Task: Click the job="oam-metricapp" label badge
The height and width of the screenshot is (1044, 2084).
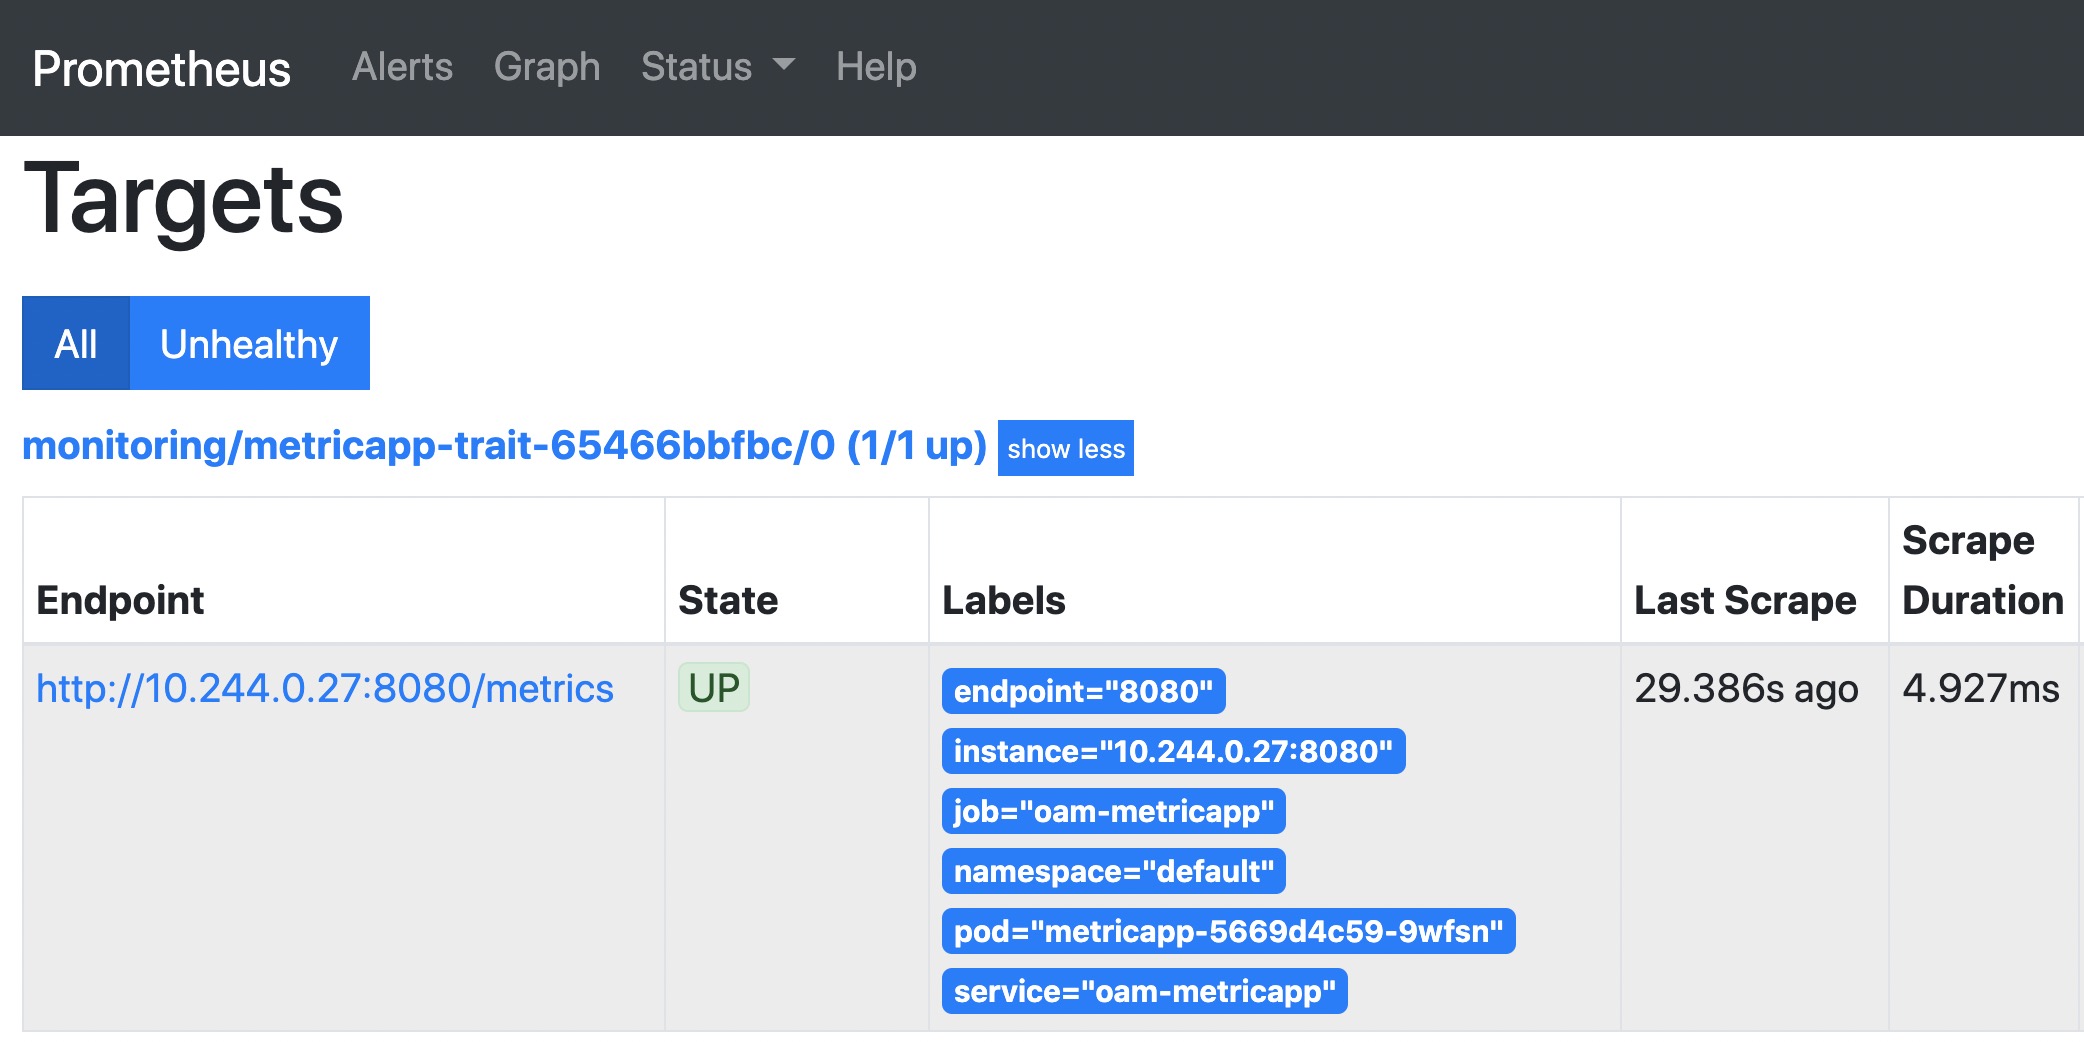Action: click(x=1115, y=812)
